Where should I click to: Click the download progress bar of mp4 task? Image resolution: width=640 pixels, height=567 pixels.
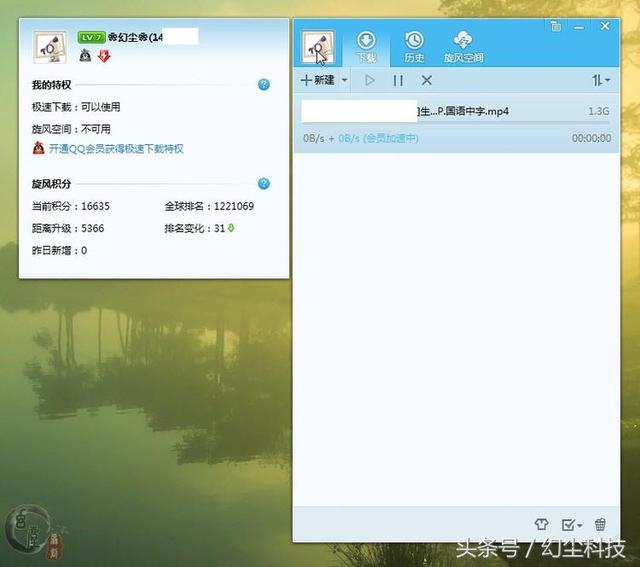[x=456, y=122]
